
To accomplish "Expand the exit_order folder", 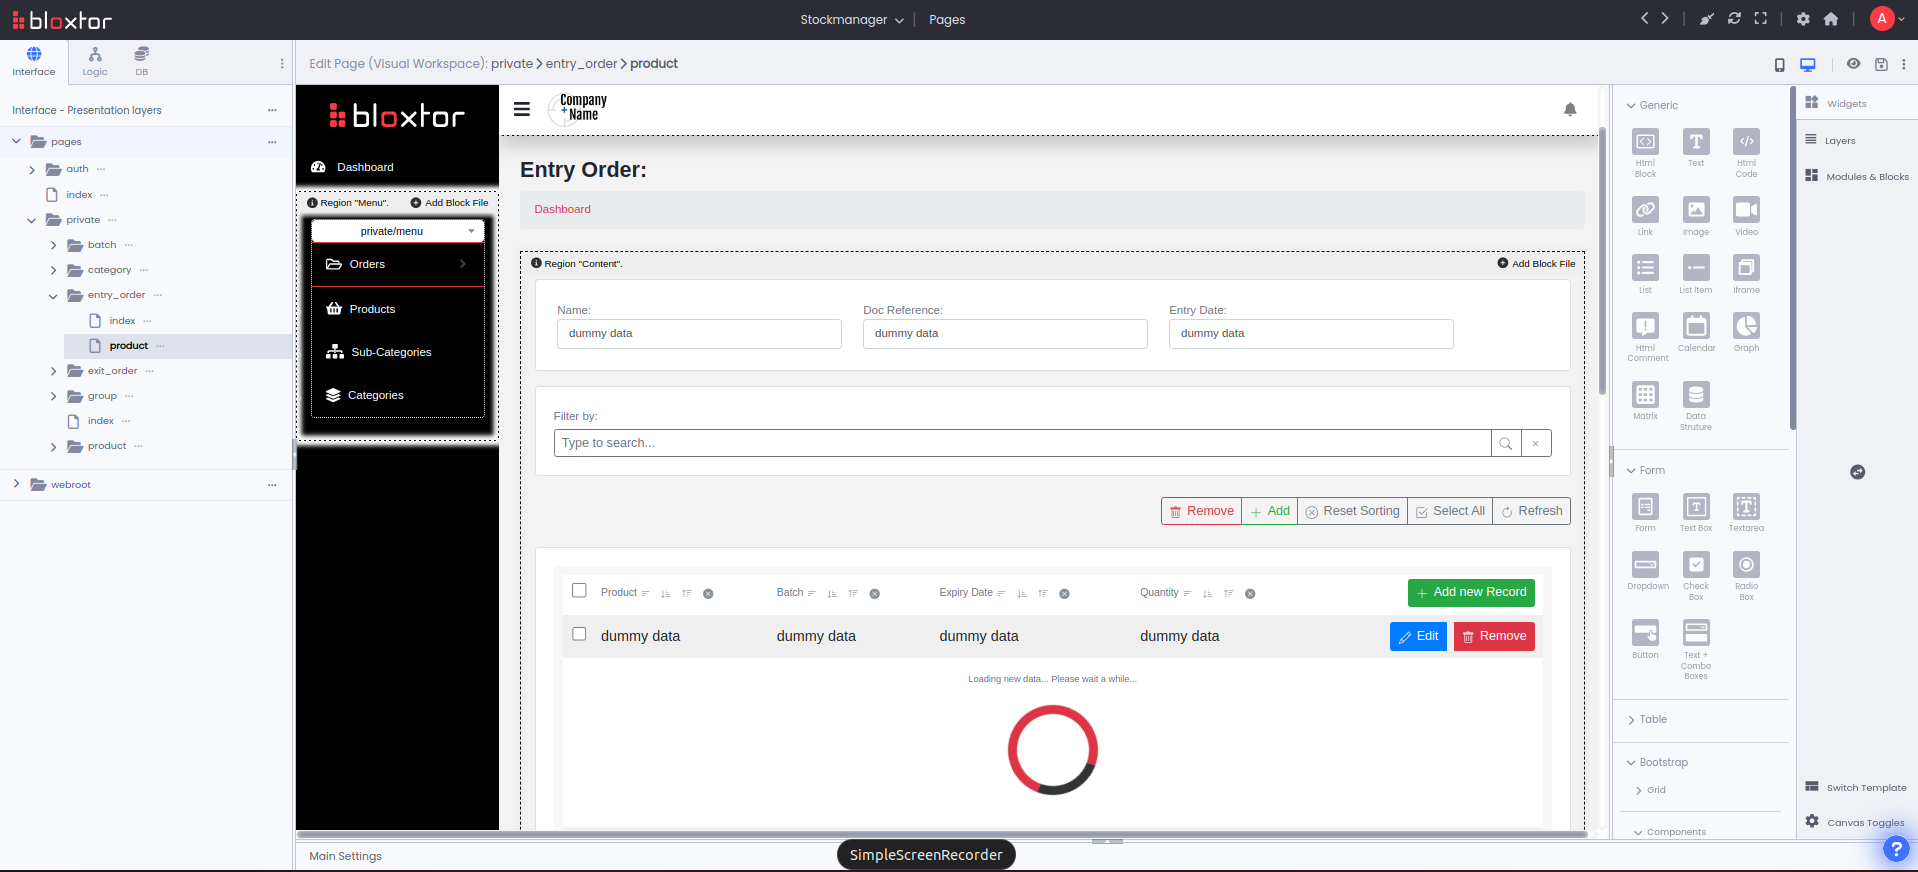I will click(53, 371).
